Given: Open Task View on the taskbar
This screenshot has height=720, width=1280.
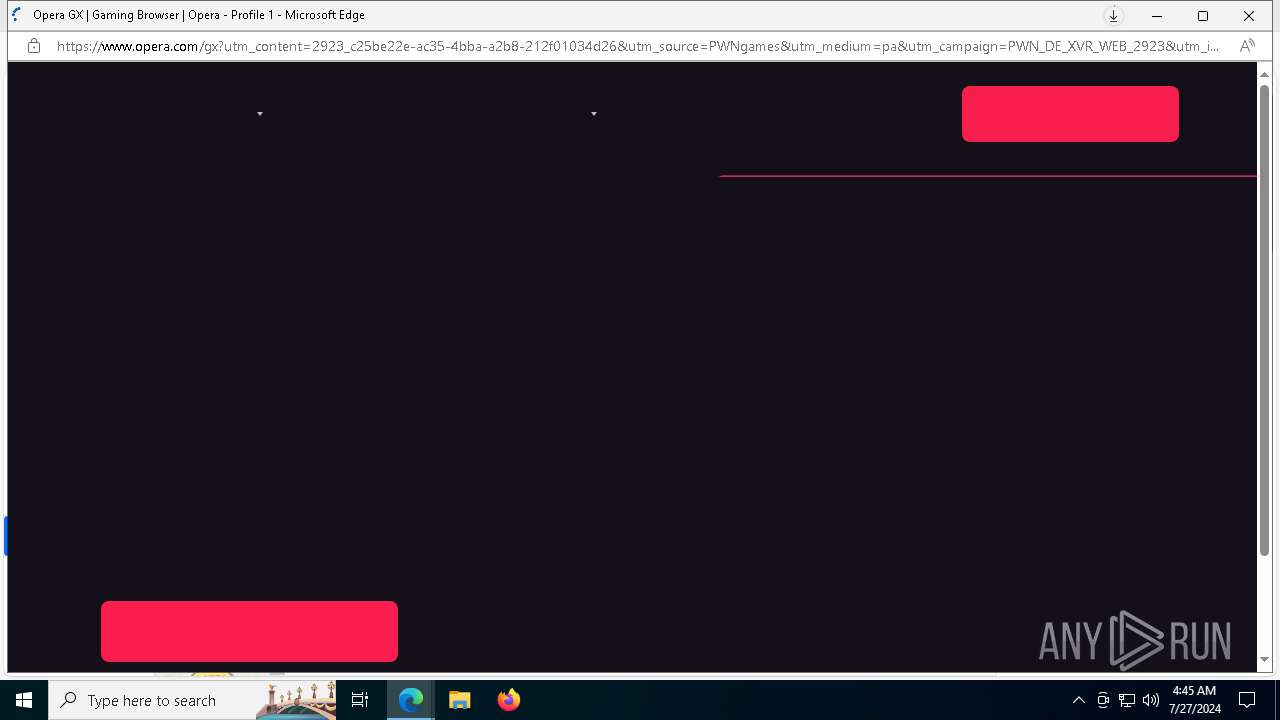Looking at the screenshot, I should click(x=360, y=700).
